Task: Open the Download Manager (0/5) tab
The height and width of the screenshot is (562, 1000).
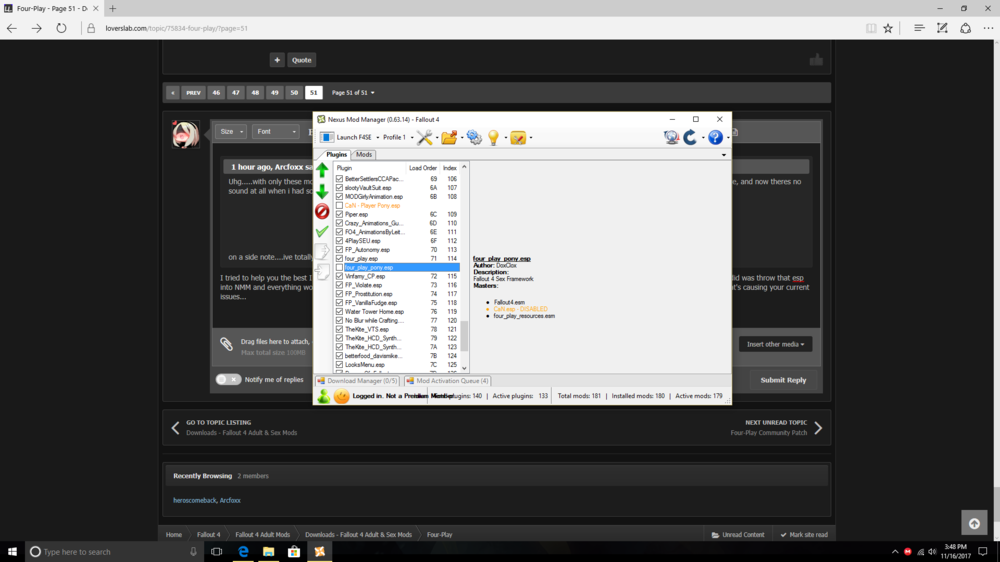Action: point(357,381)
